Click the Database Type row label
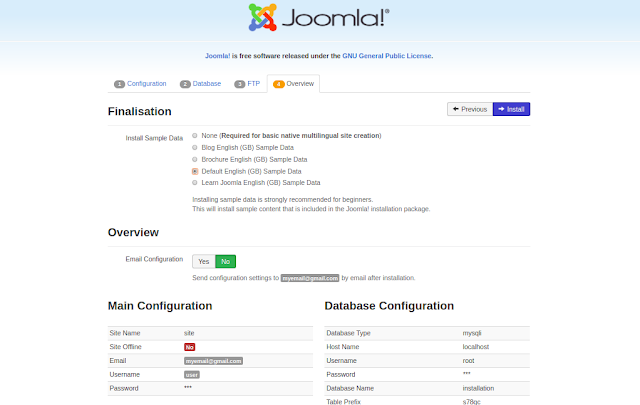The height and width of the screenshot is (405, 640). (x=348, y=333)
